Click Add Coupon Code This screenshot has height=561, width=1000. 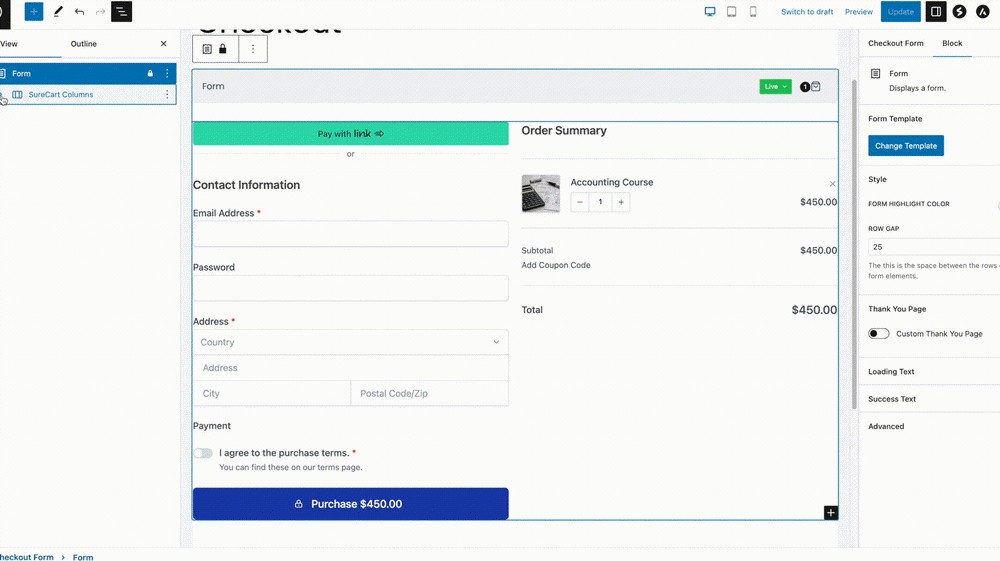(x=555, y=265)
